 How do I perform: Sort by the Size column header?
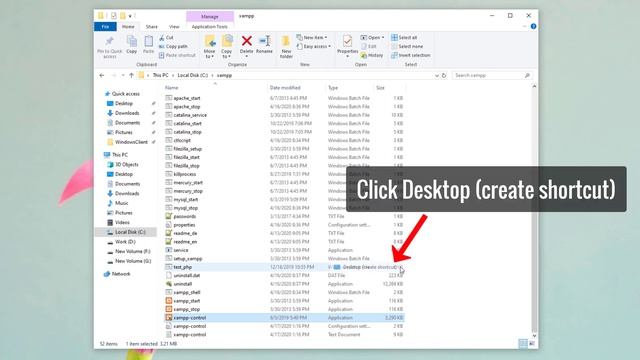380,88
